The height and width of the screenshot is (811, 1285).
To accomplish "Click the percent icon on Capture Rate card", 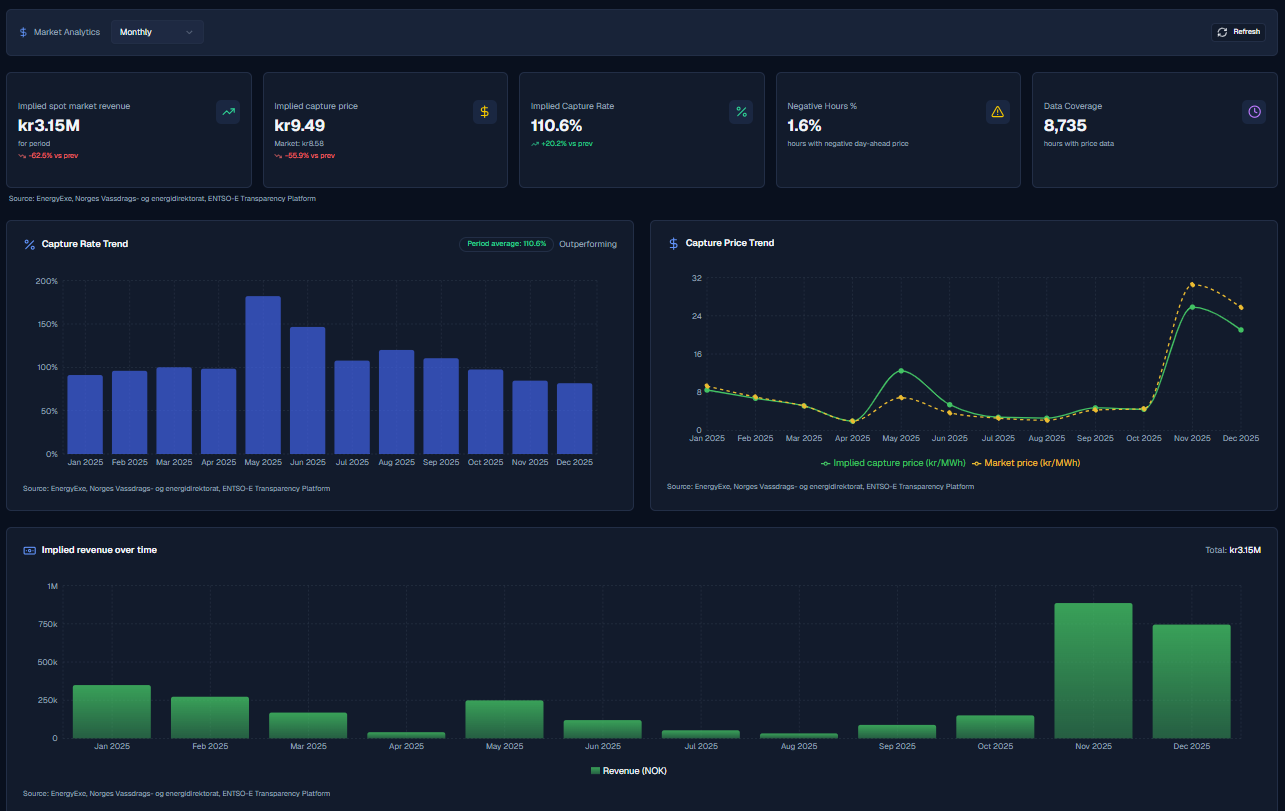I will [x=741, y=112].
